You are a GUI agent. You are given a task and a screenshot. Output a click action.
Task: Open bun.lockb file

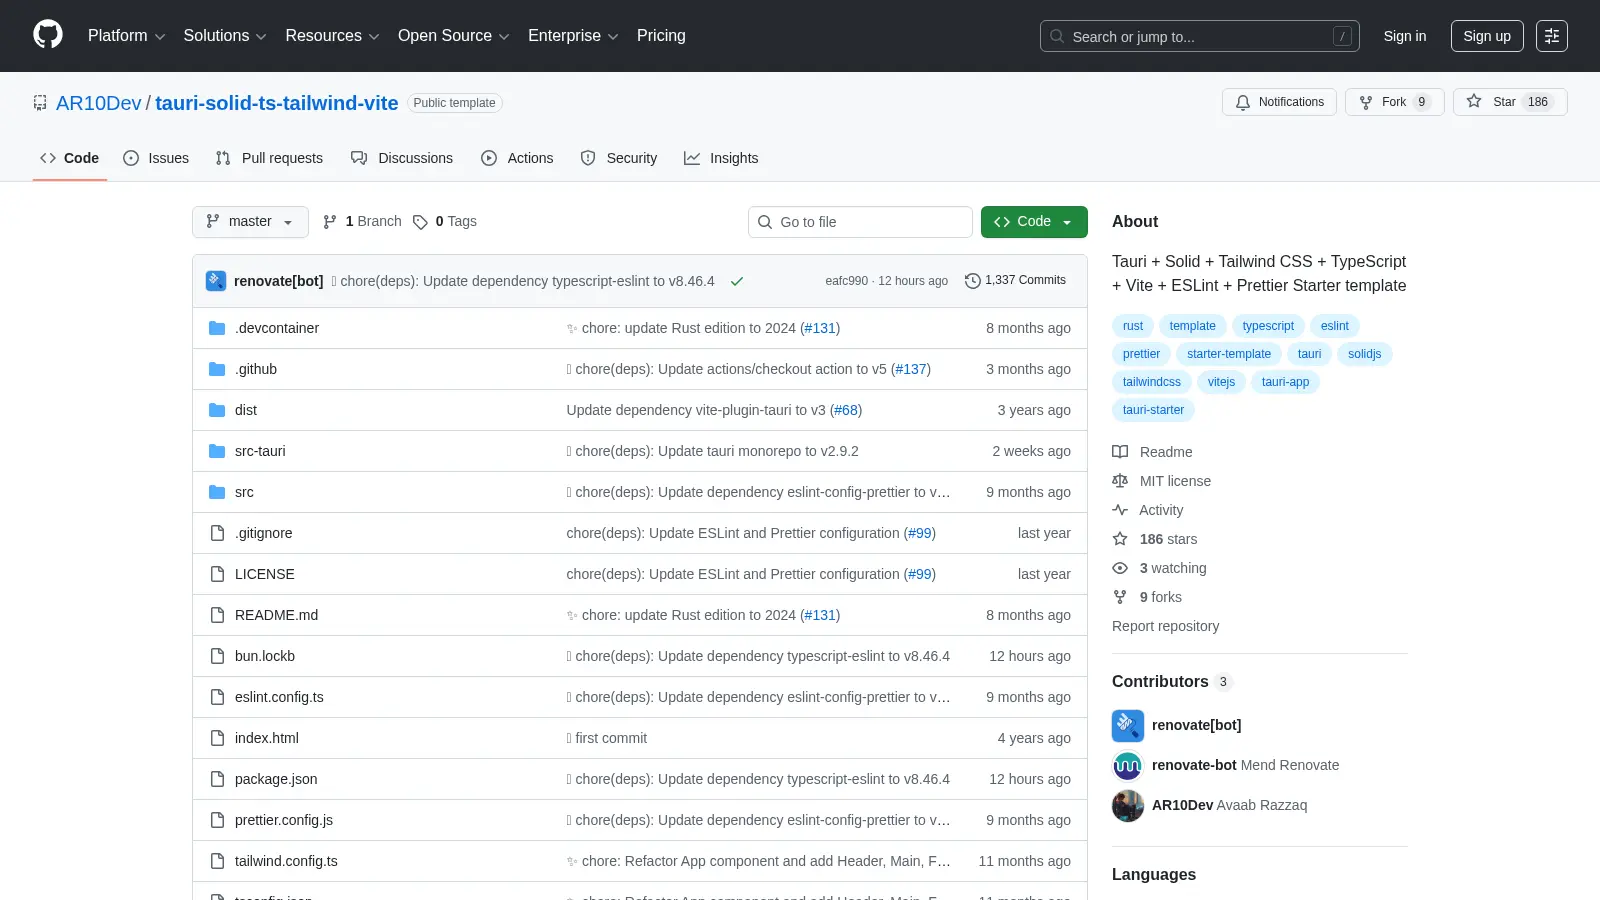[x=265, y=656]
